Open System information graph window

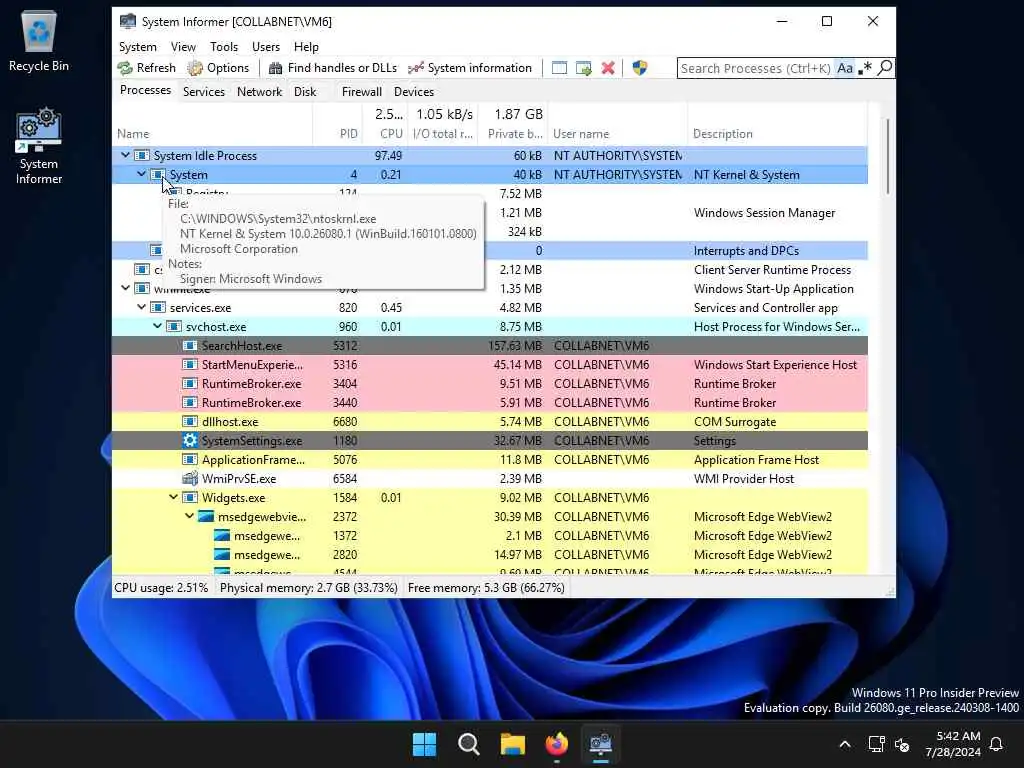click(470, 68)
